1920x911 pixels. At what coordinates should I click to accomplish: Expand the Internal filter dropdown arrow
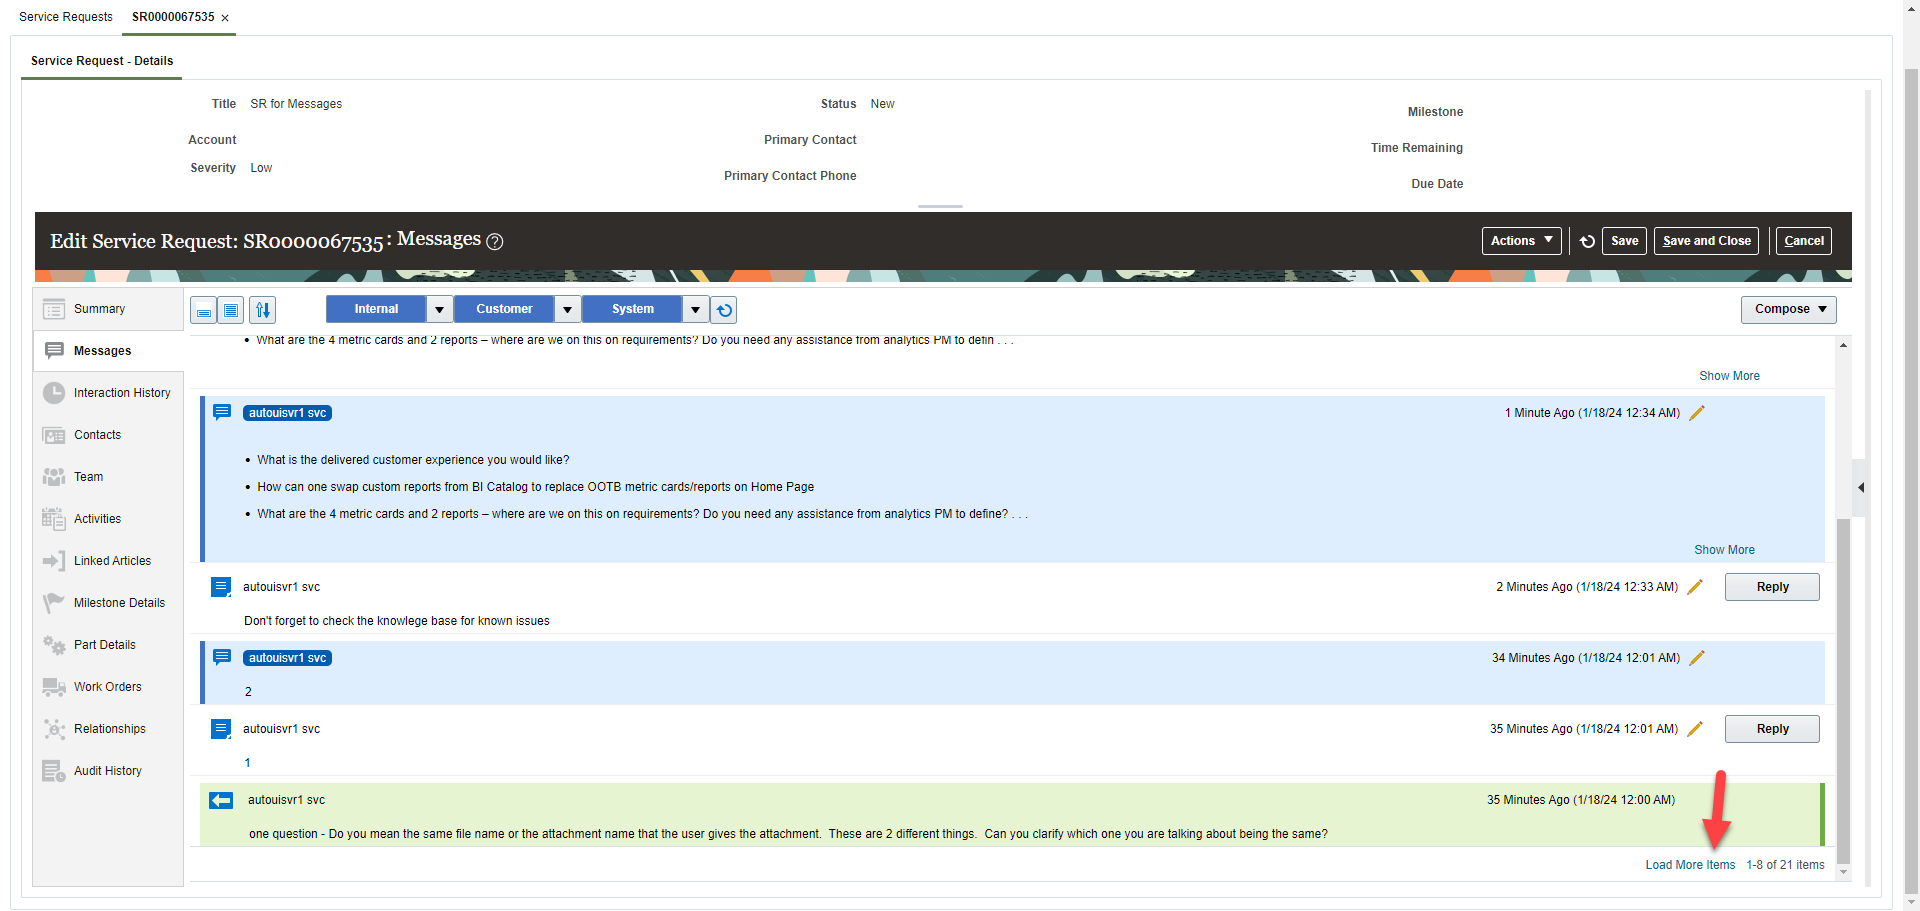438,309
